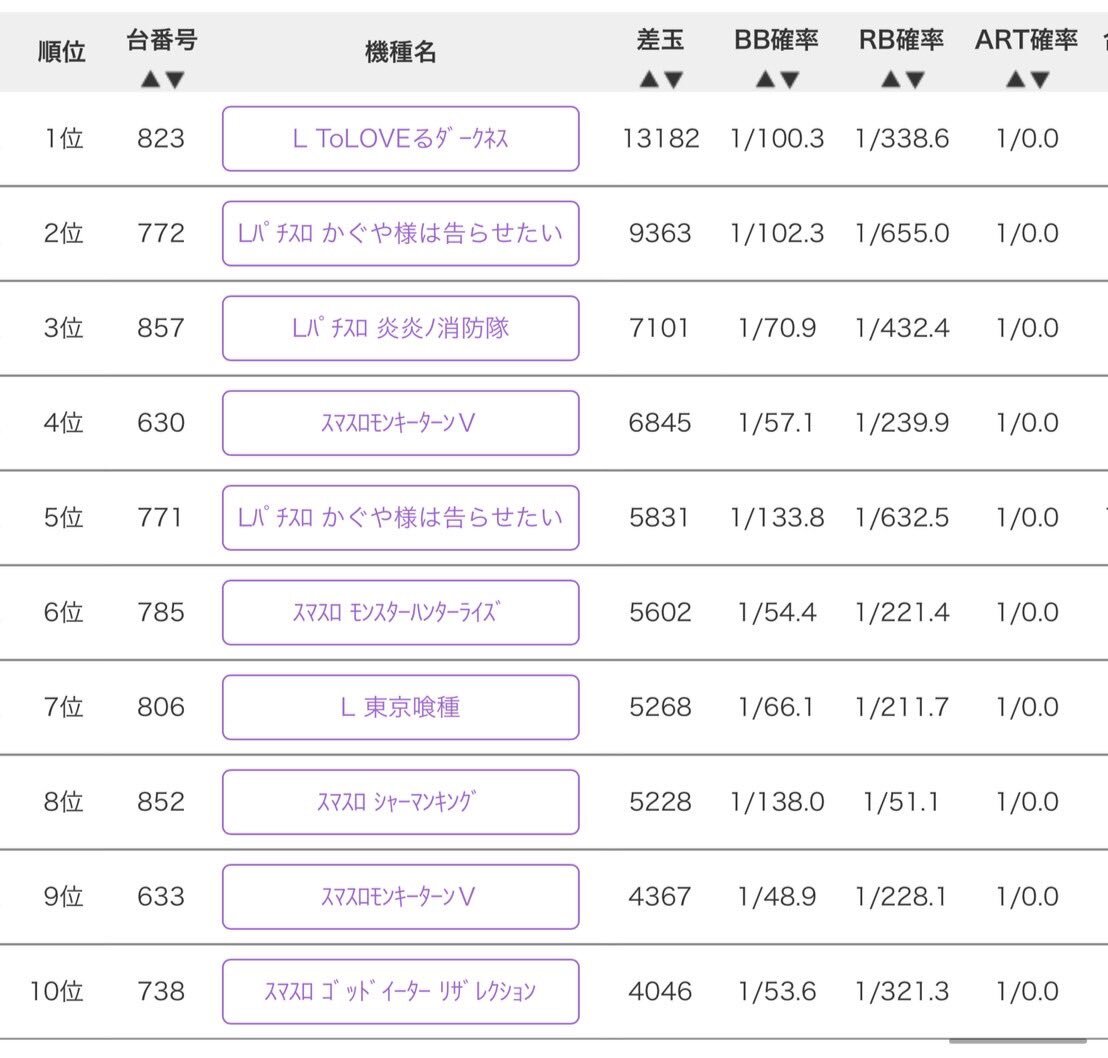Open スマスロ ゴッドイーター リザレクション button
This screenshot has height=1058, width=1108.
(401, 991)
